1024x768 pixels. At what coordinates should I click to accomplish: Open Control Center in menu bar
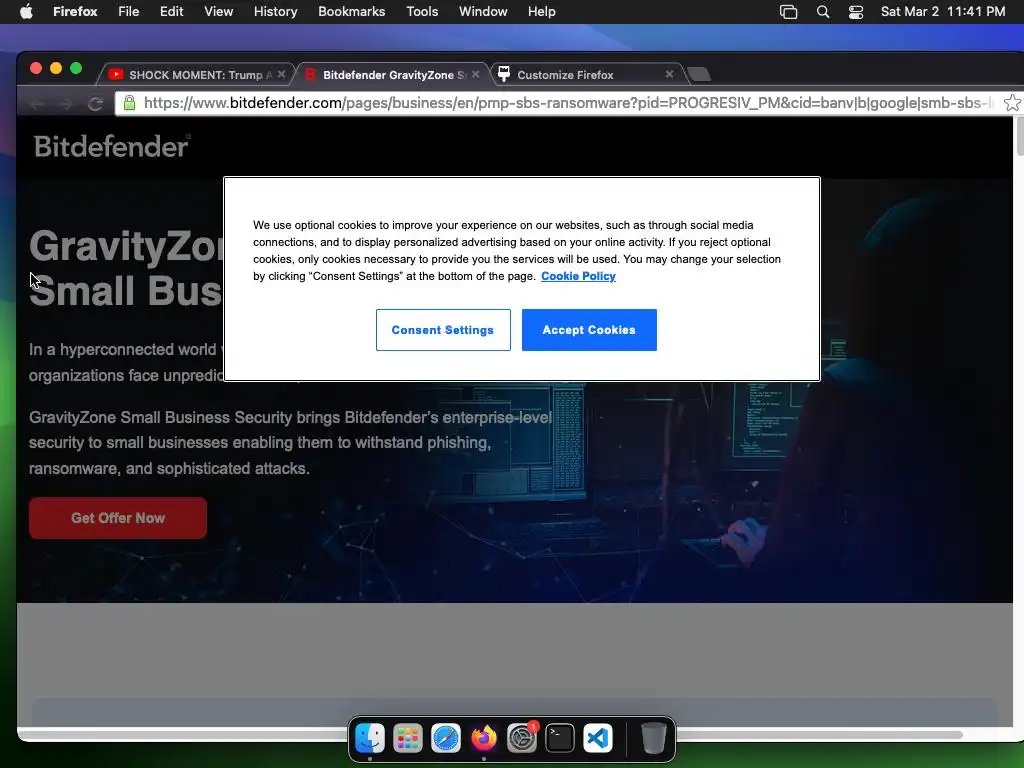(x=856, y=12)
